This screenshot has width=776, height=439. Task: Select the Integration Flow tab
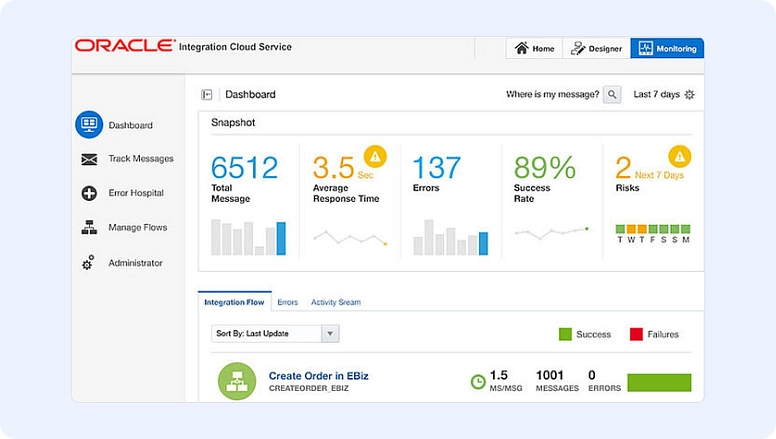coord(235,302)
